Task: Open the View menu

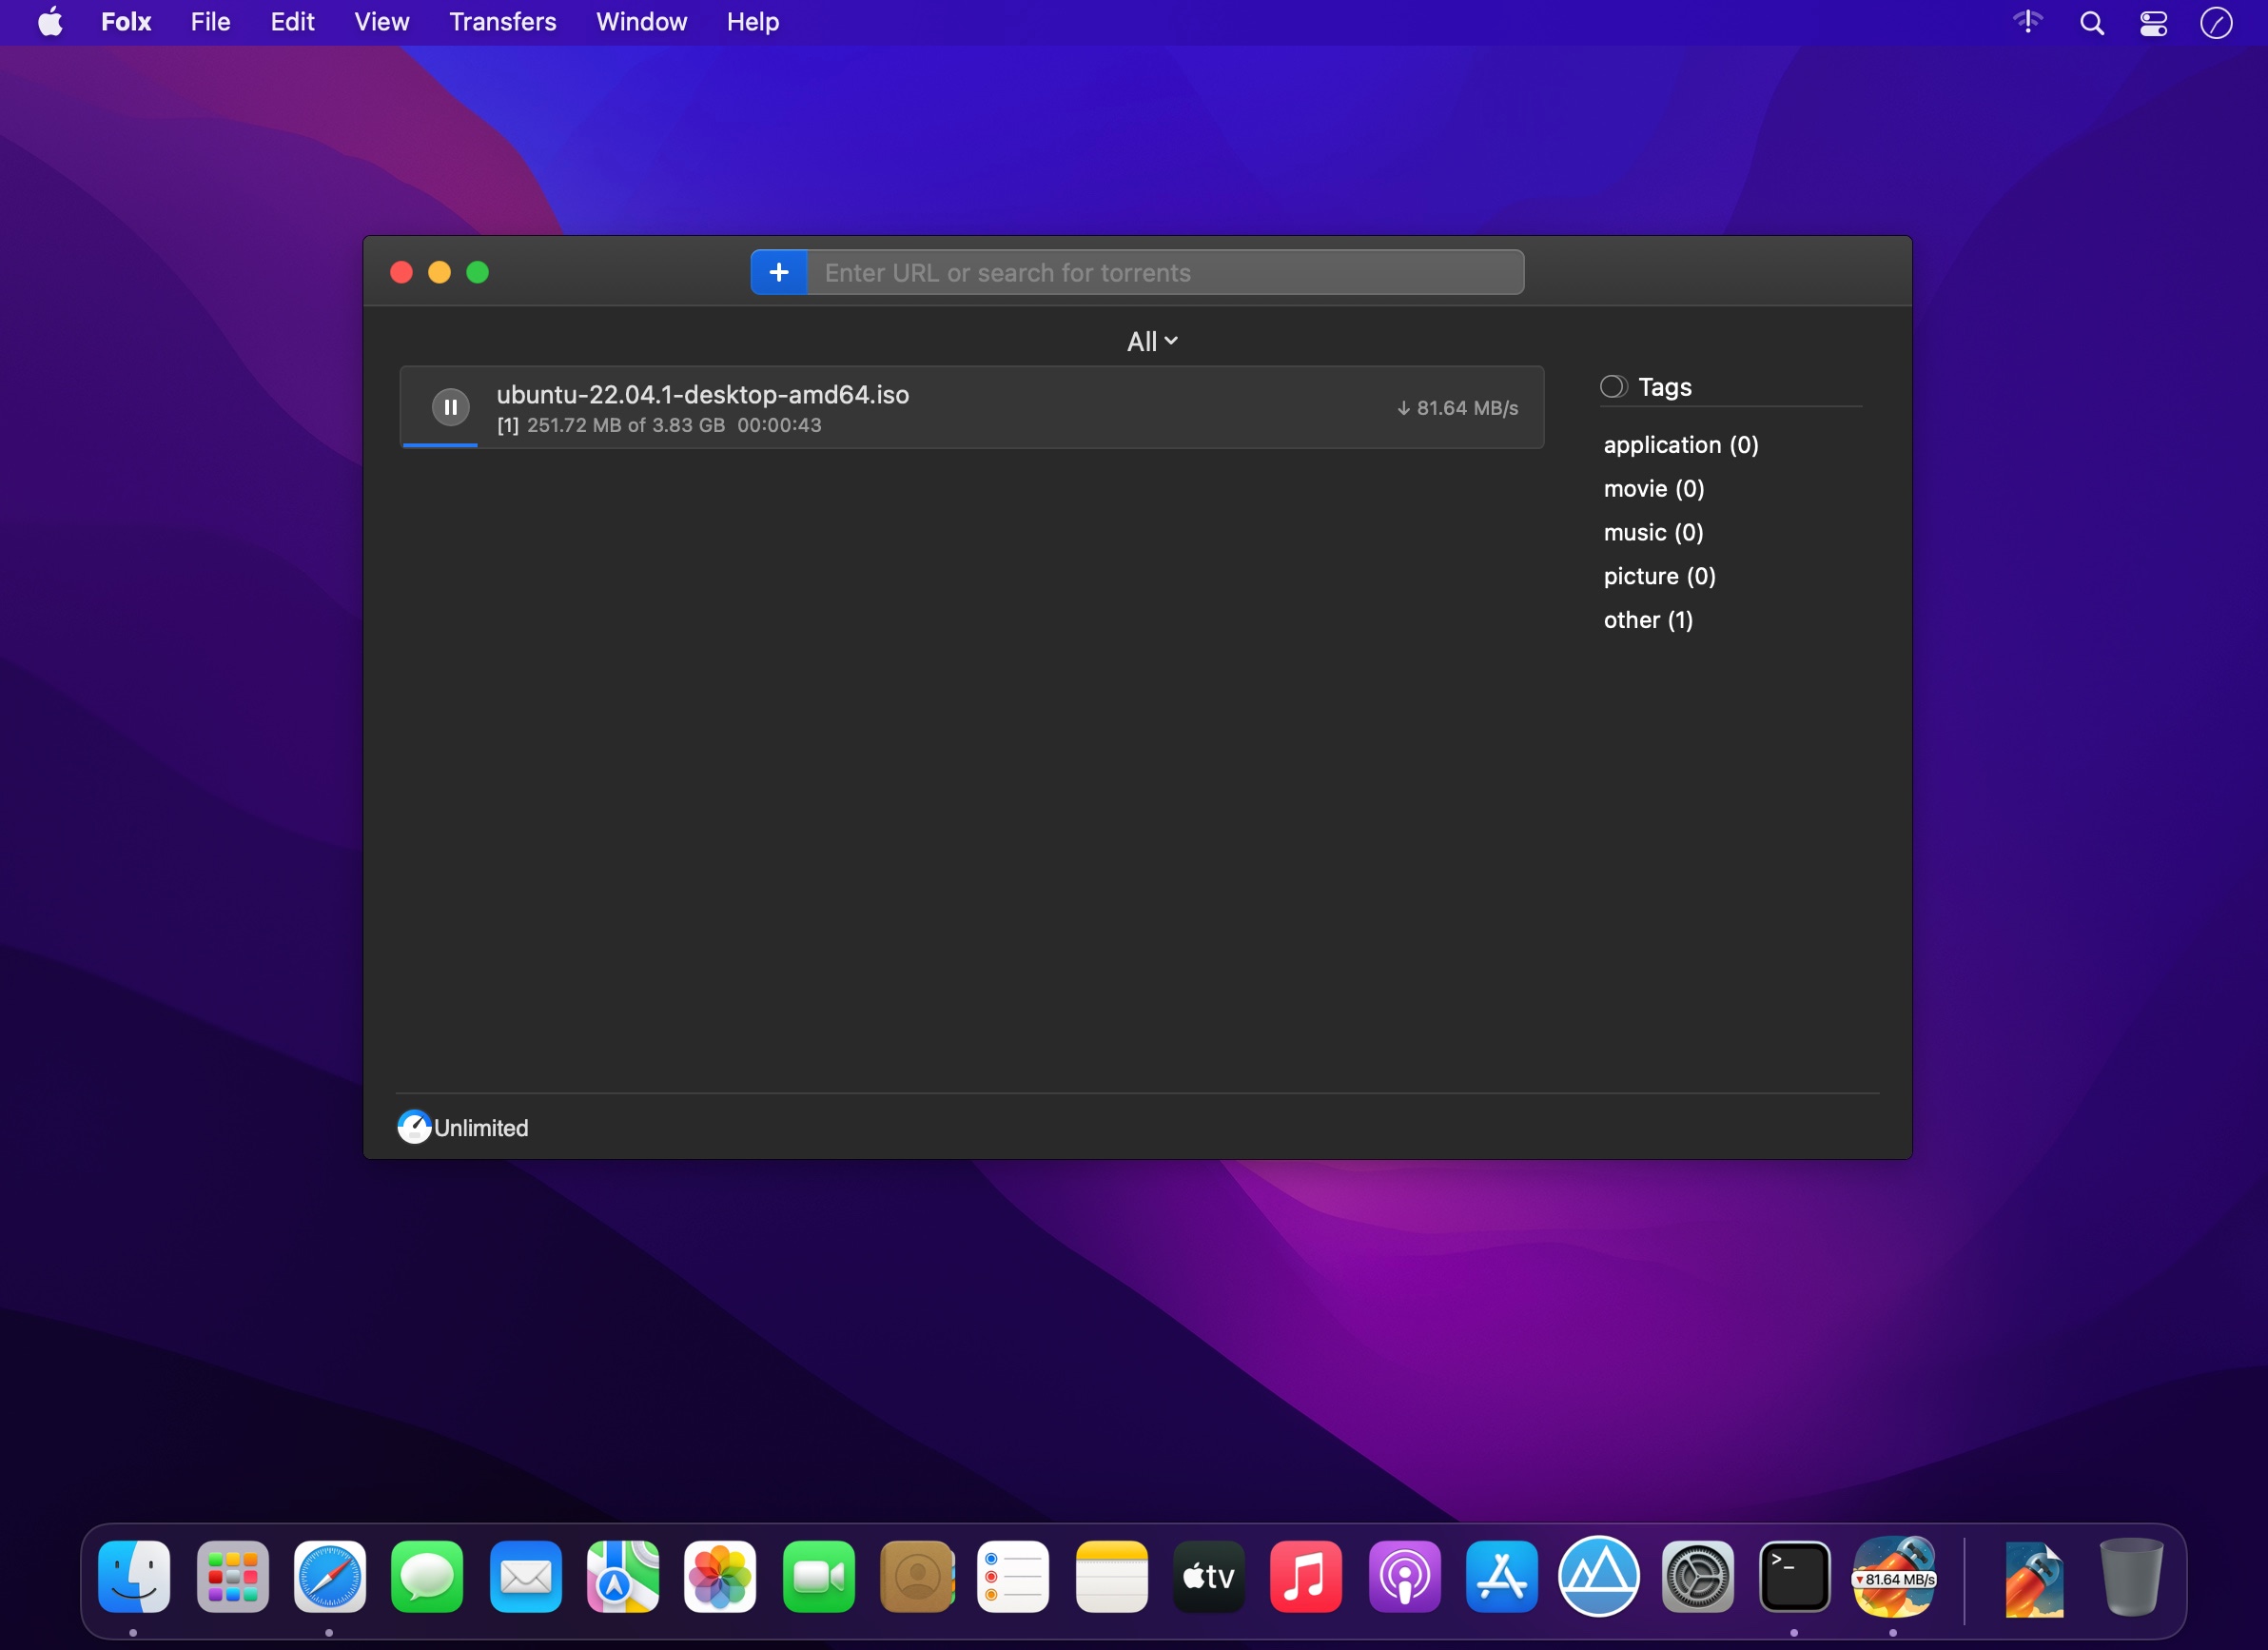Action: pyautogui.click(x=381, y=22)
